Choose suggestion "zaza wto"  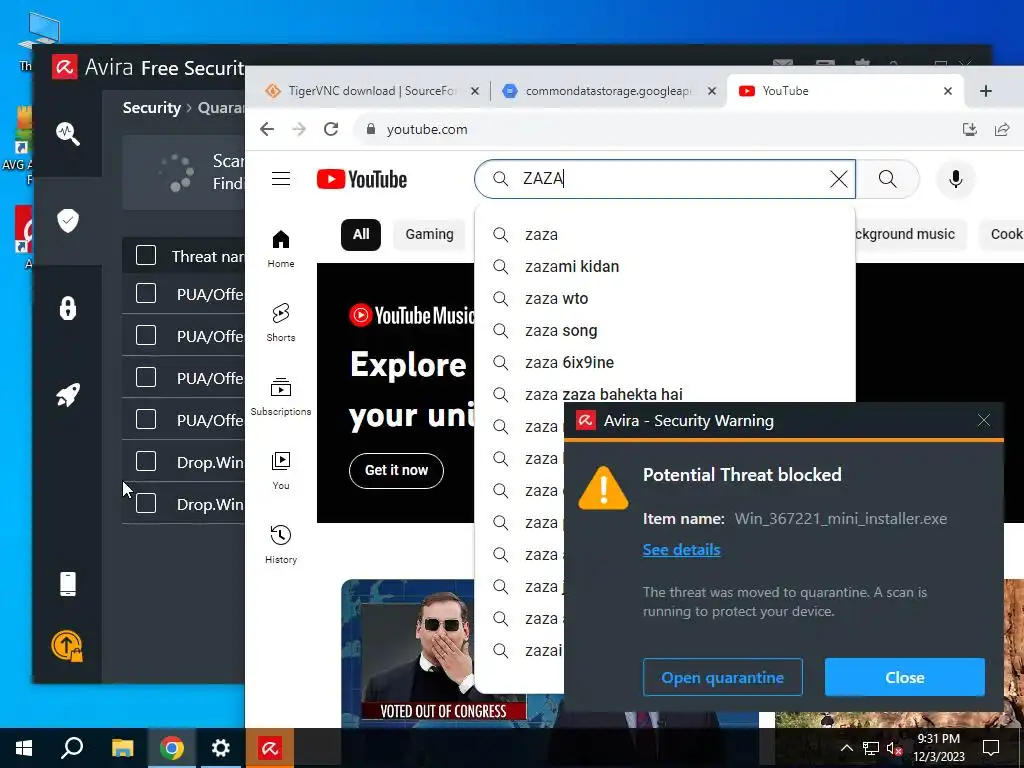(x=665, y=298)
